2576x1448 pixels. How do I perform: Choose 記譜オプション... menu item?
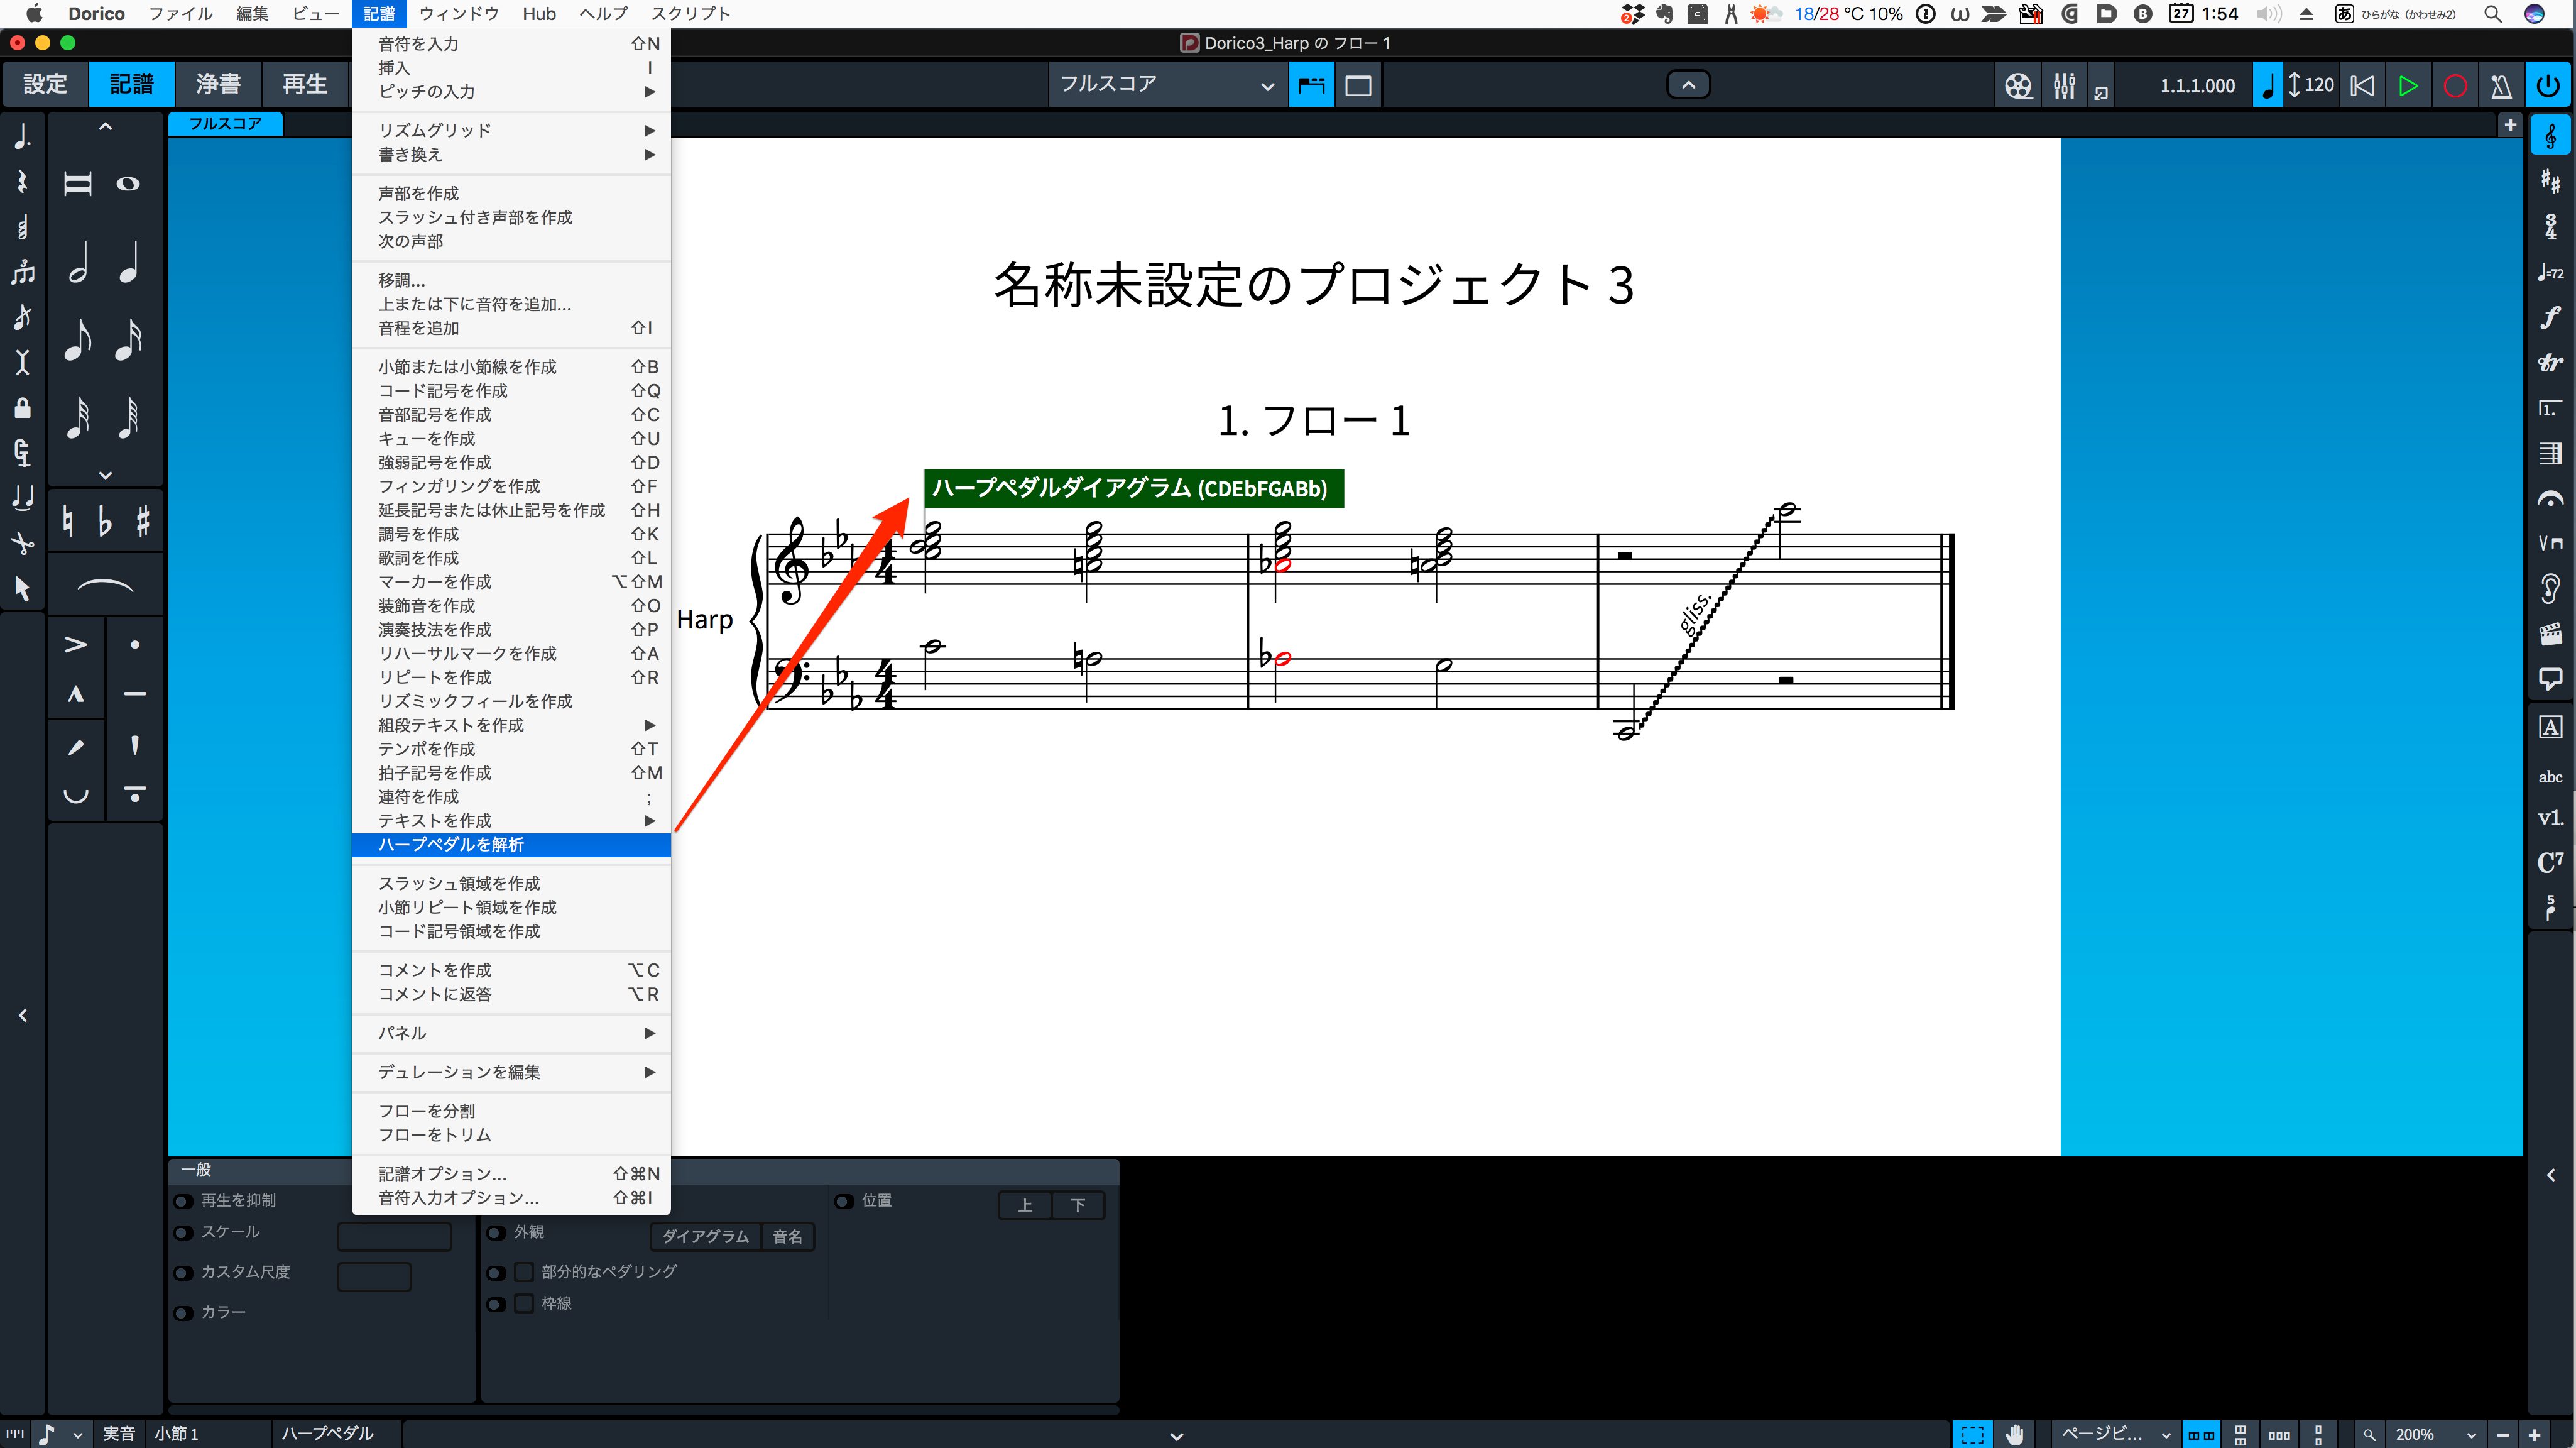click(x=511, y=1174)
